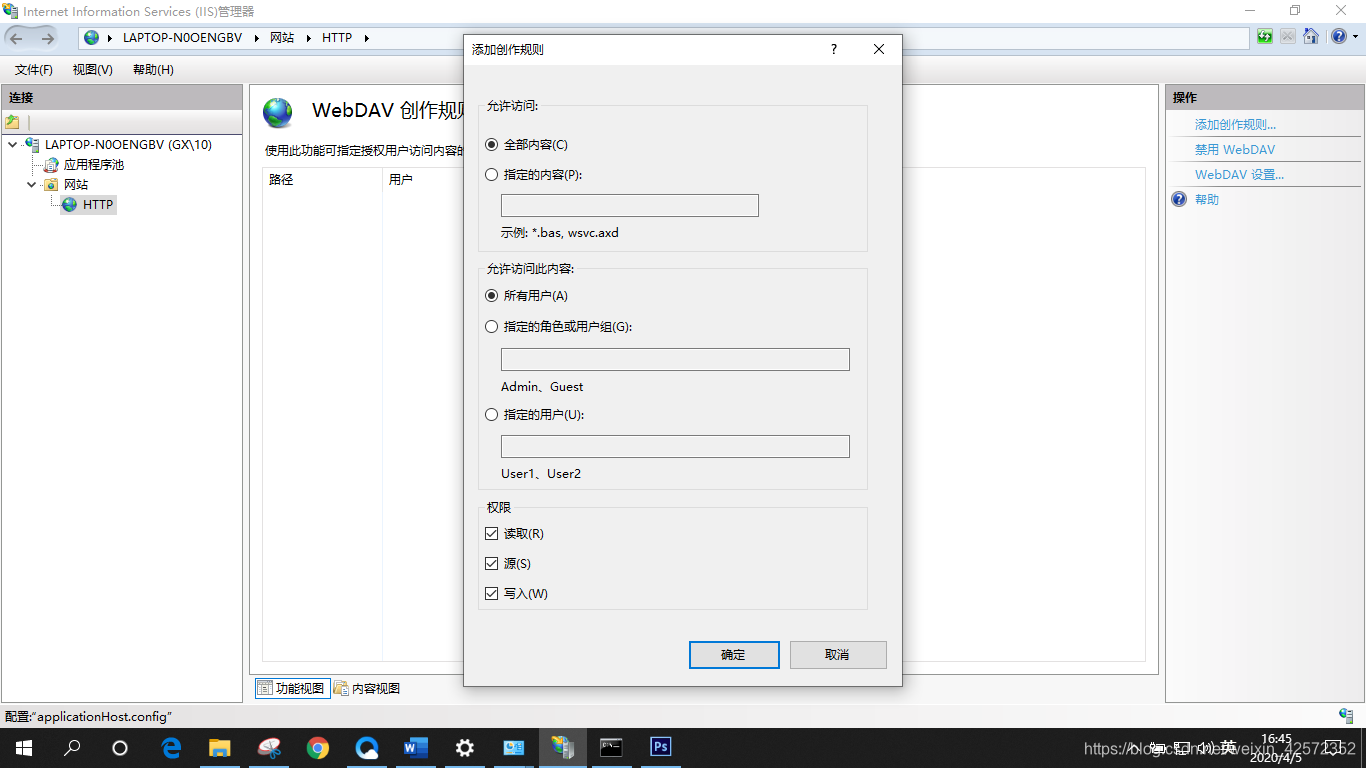
Task: Click the 用户 column header
Action: point(401,180)
